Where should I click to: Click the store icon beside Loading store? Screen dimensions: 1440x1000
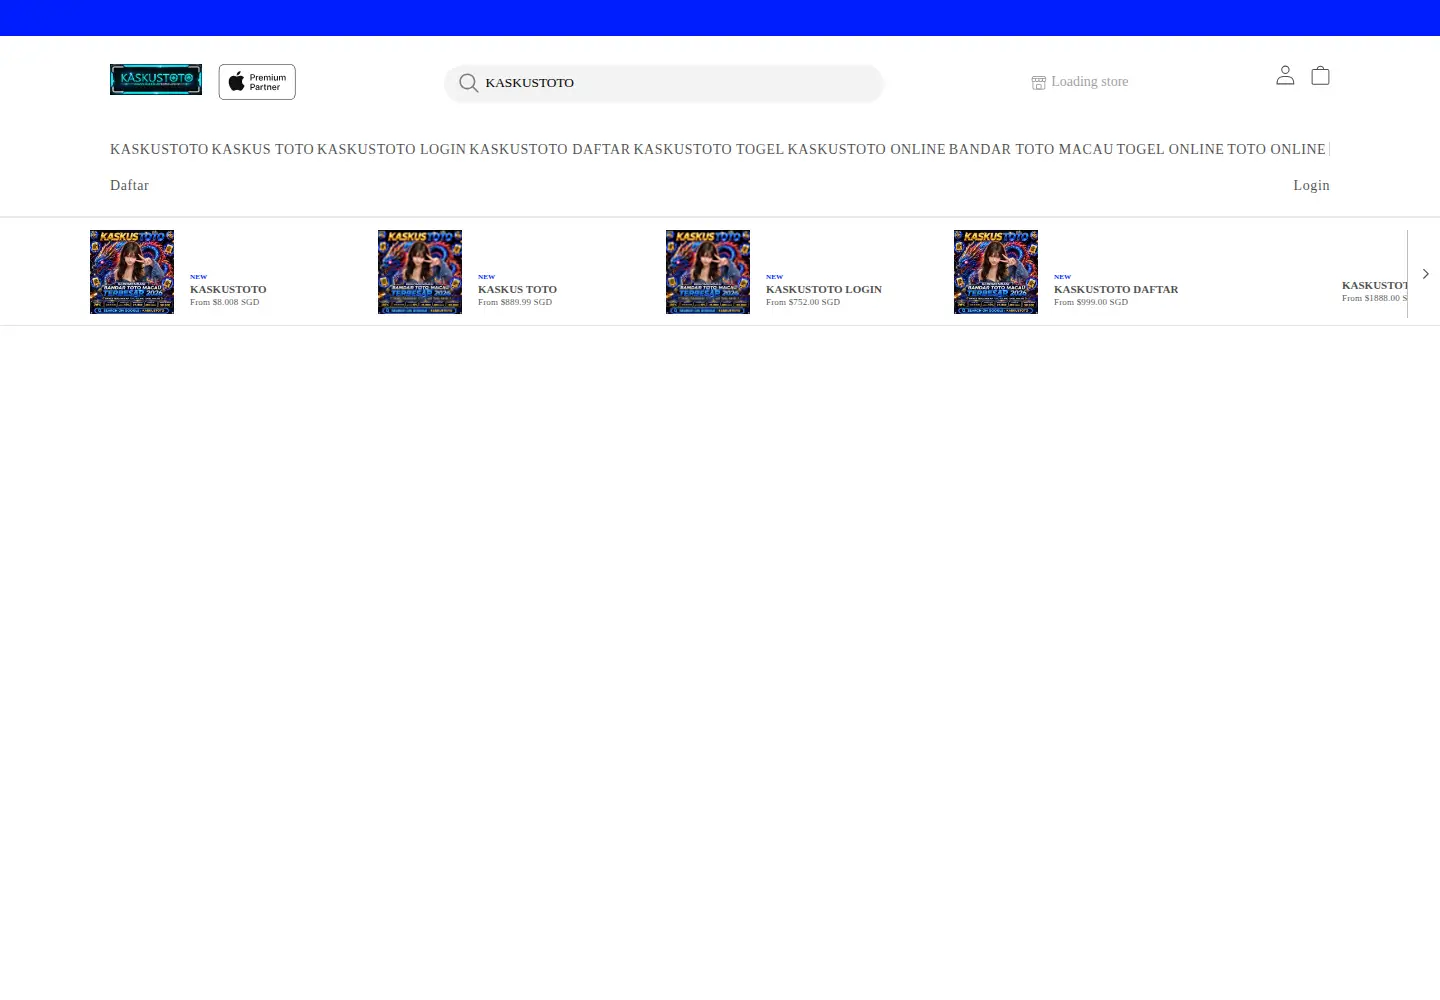pyautogui.click(x=1039, y=82)
